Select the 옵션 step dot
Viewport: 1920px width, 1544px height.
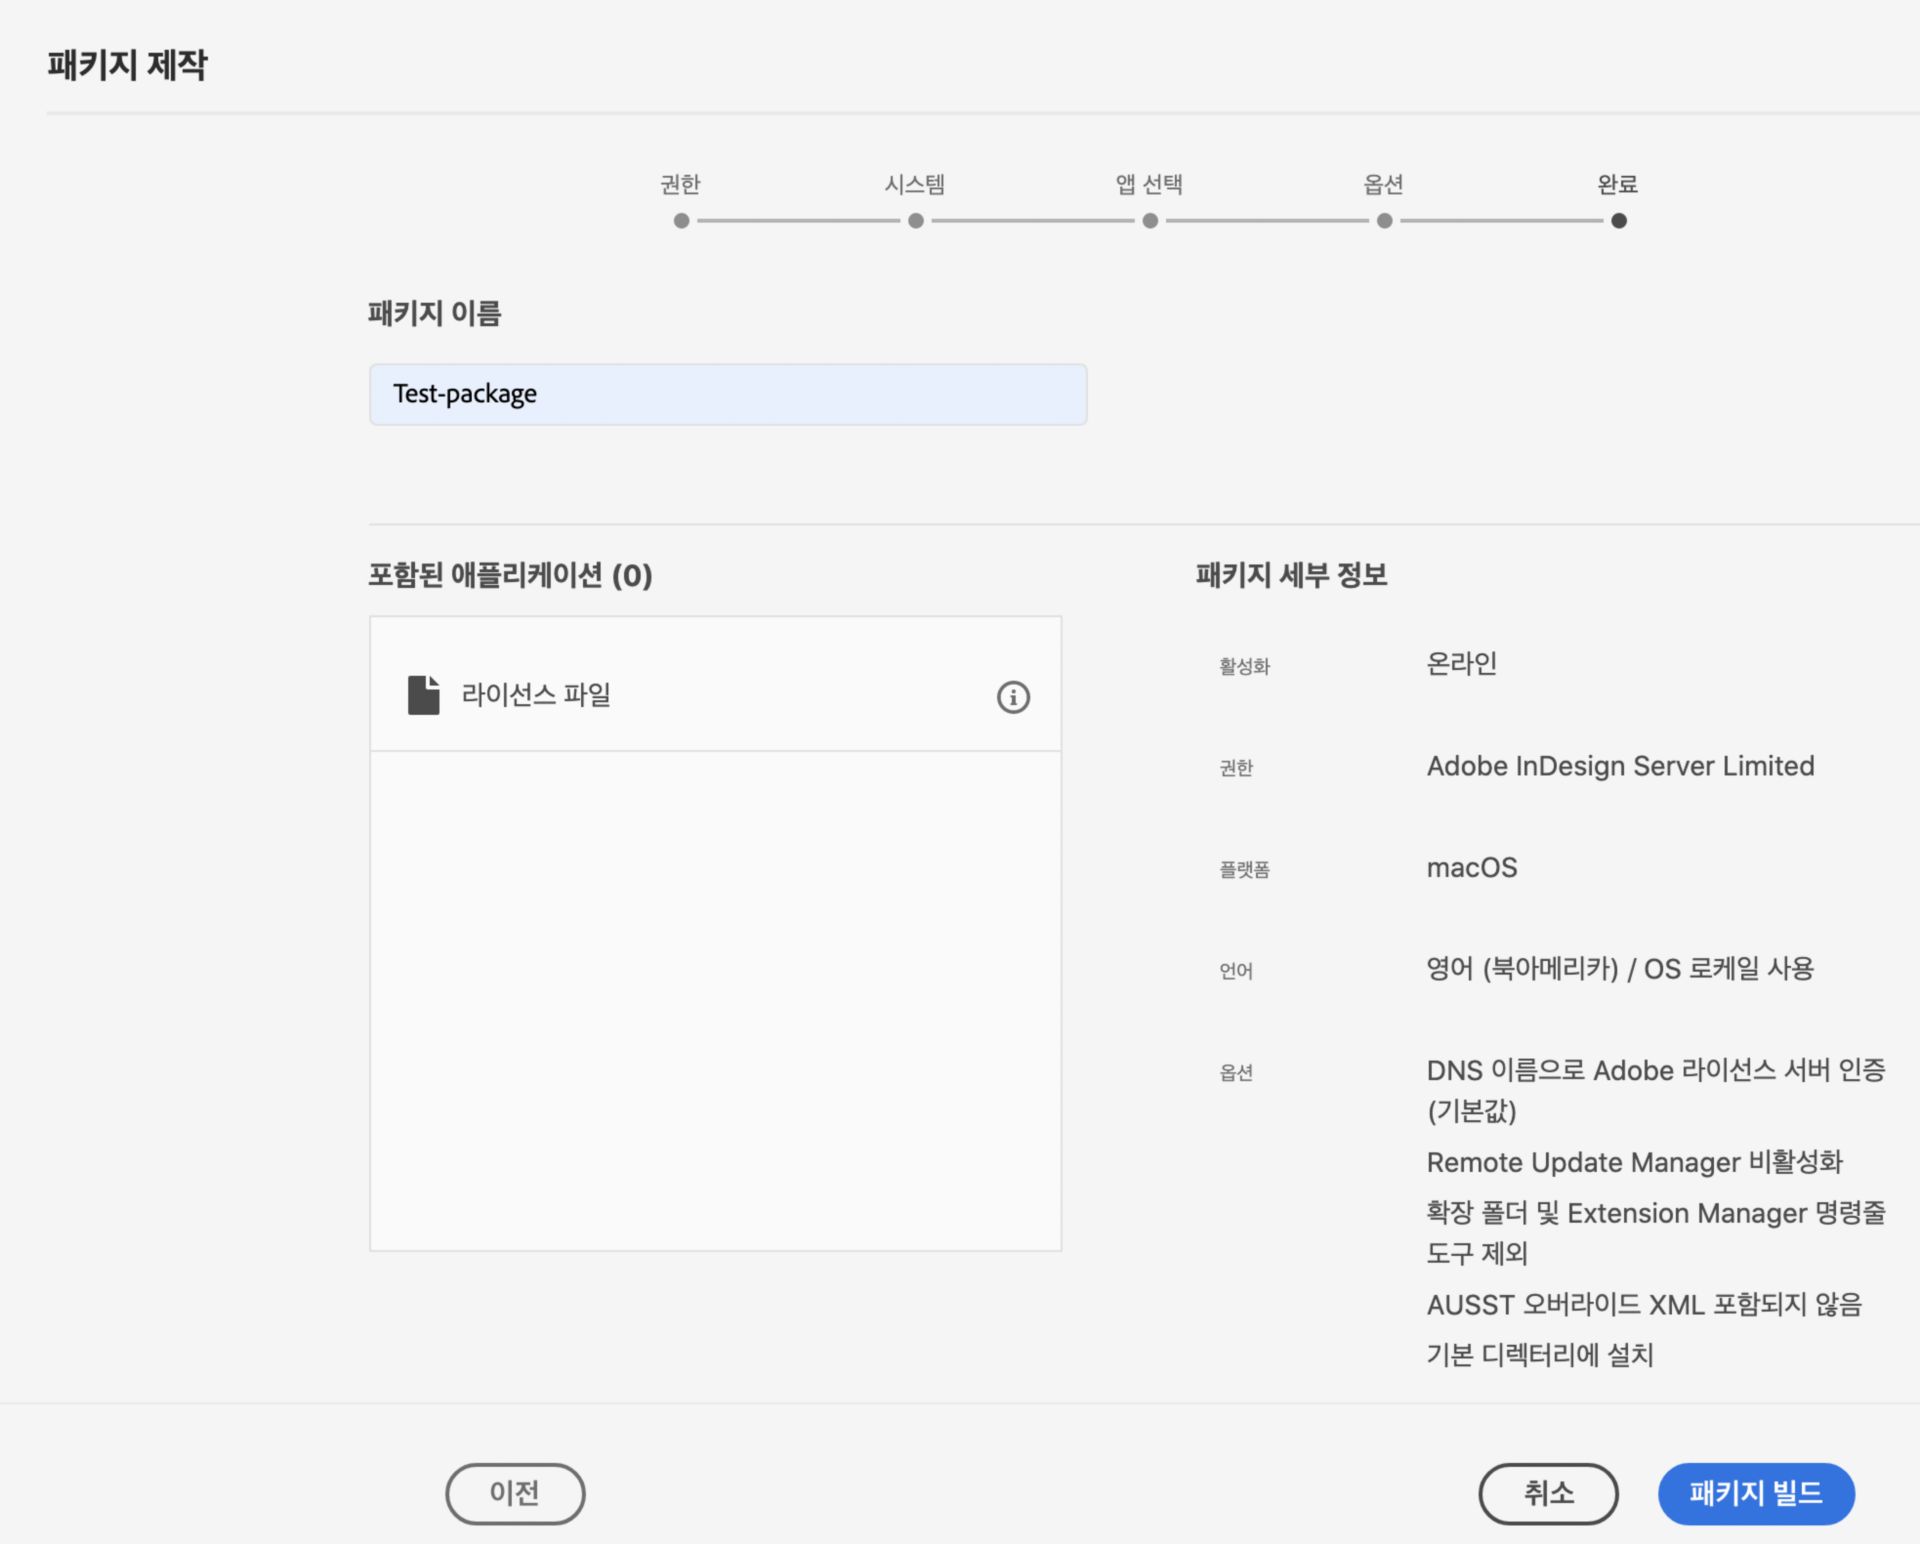click(1384, 221)
